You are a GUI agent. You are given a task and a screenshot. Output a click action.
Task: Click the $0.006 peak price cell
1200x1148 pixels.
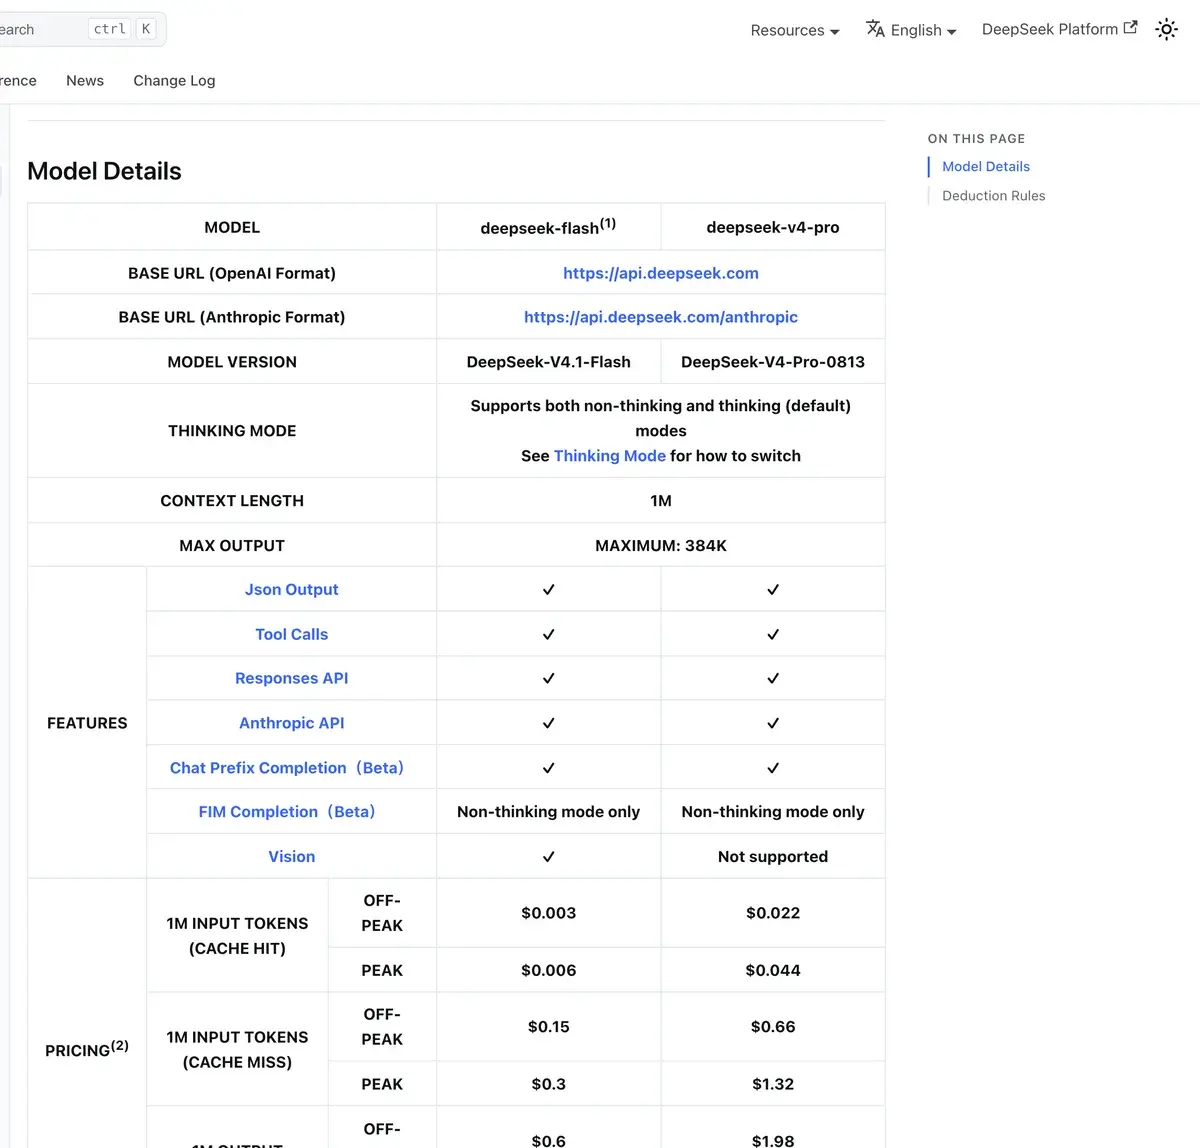point(548,970)
